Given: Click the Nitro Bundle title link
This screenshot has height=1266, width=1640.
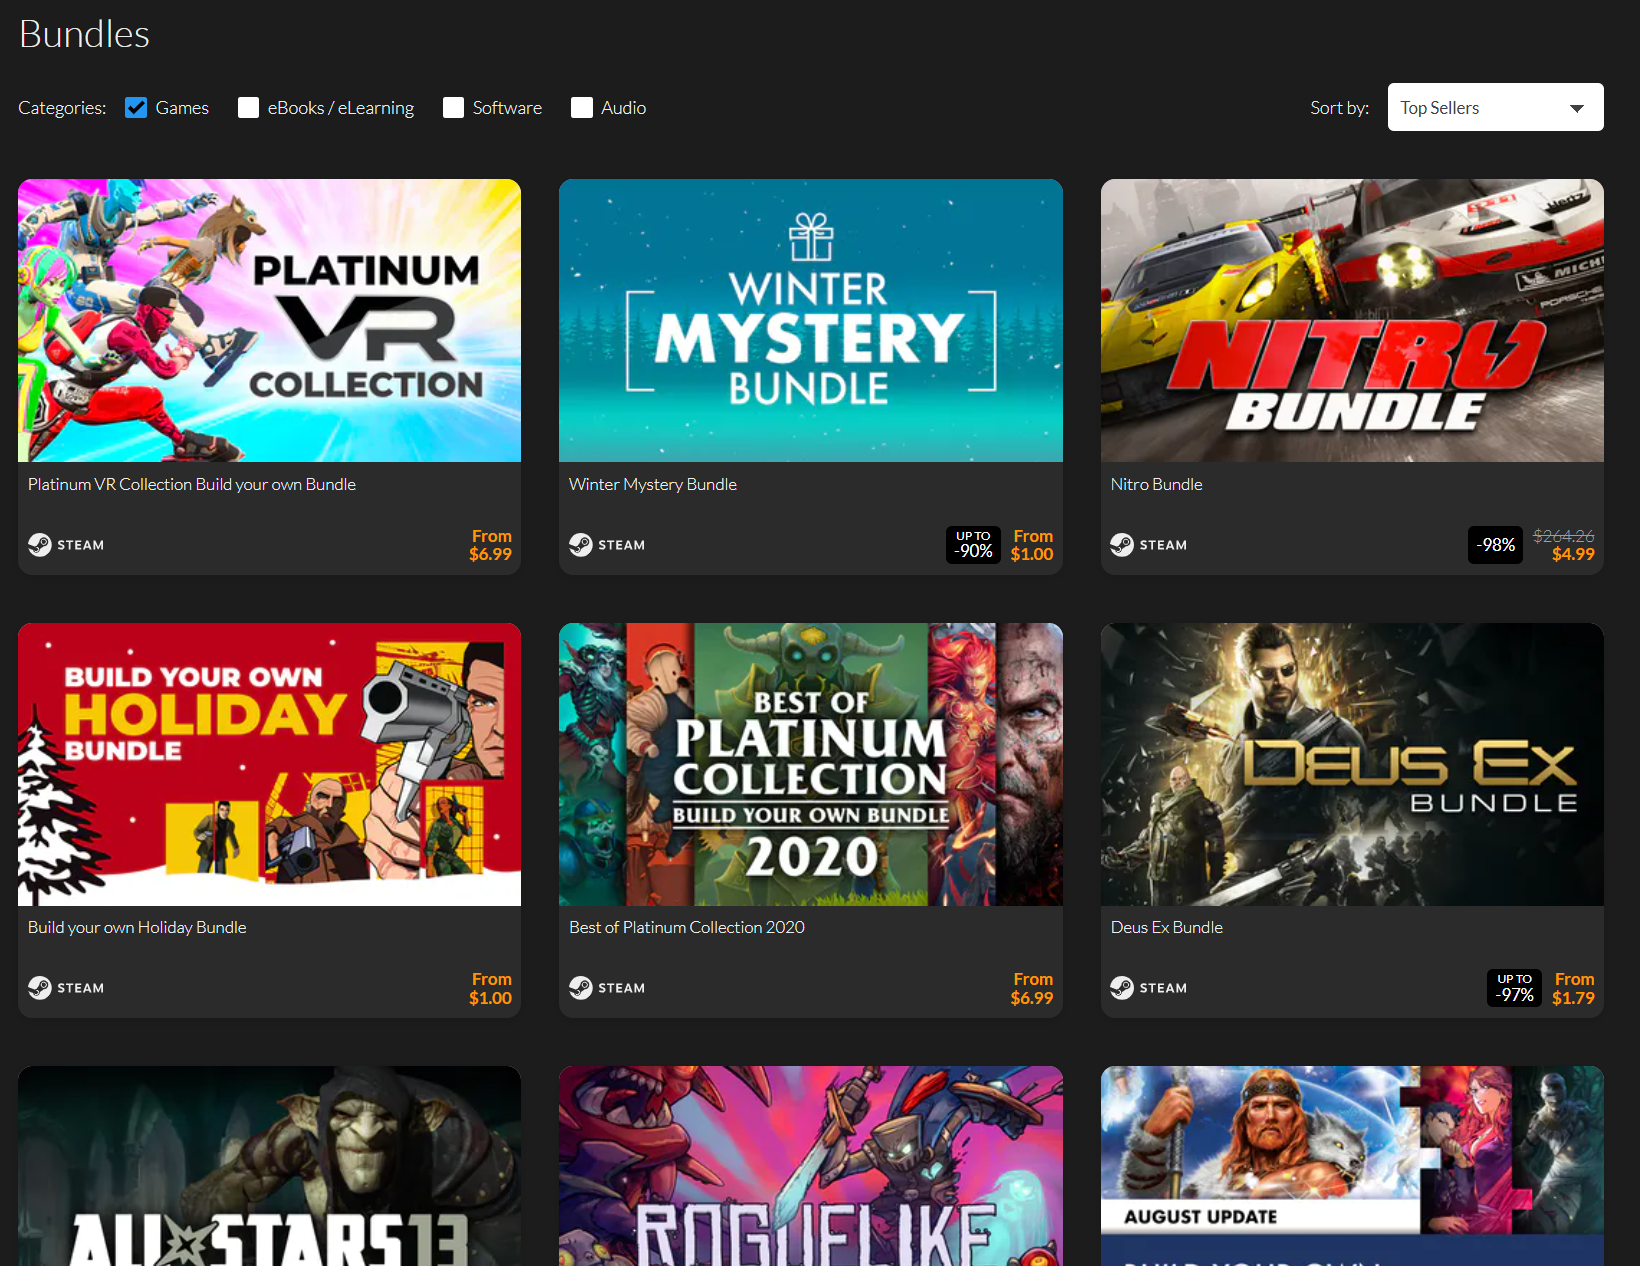Looking at the screenshot, I should click(1156, 484).
